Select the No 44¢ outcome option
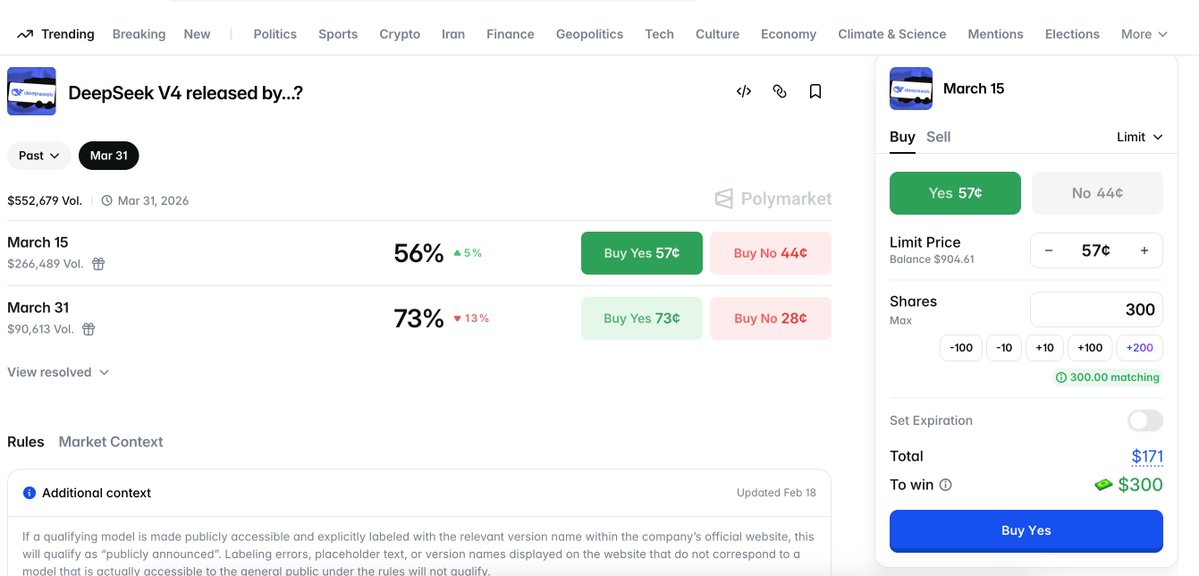The height and width of the screenshot is (576, 1199). [x=1097, y=193]
